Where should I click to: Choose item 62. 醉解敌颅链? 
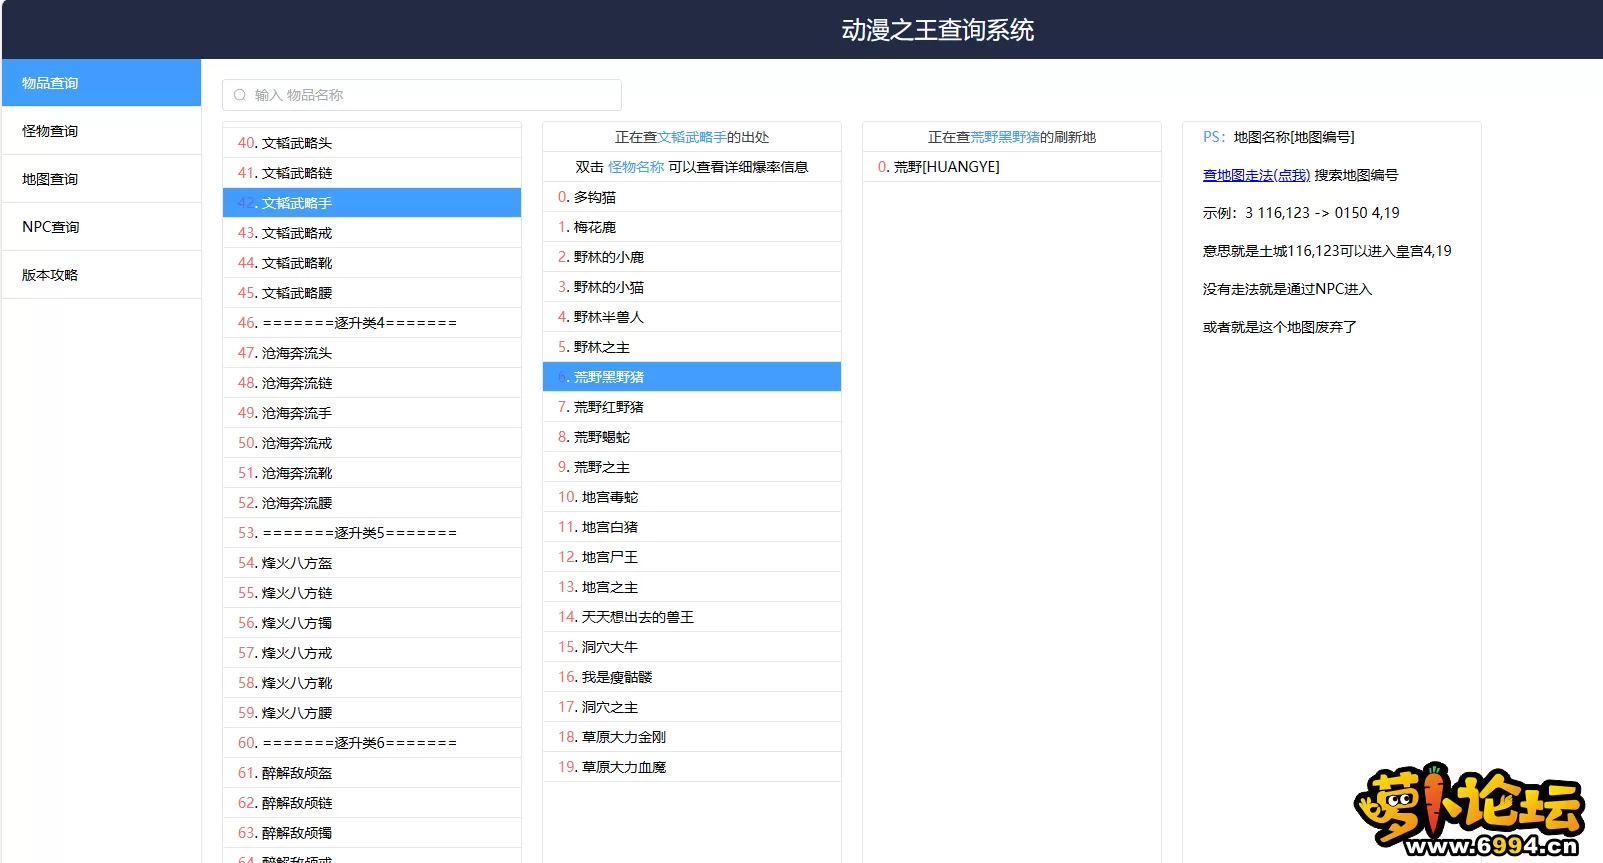click(x=372, y=803)
